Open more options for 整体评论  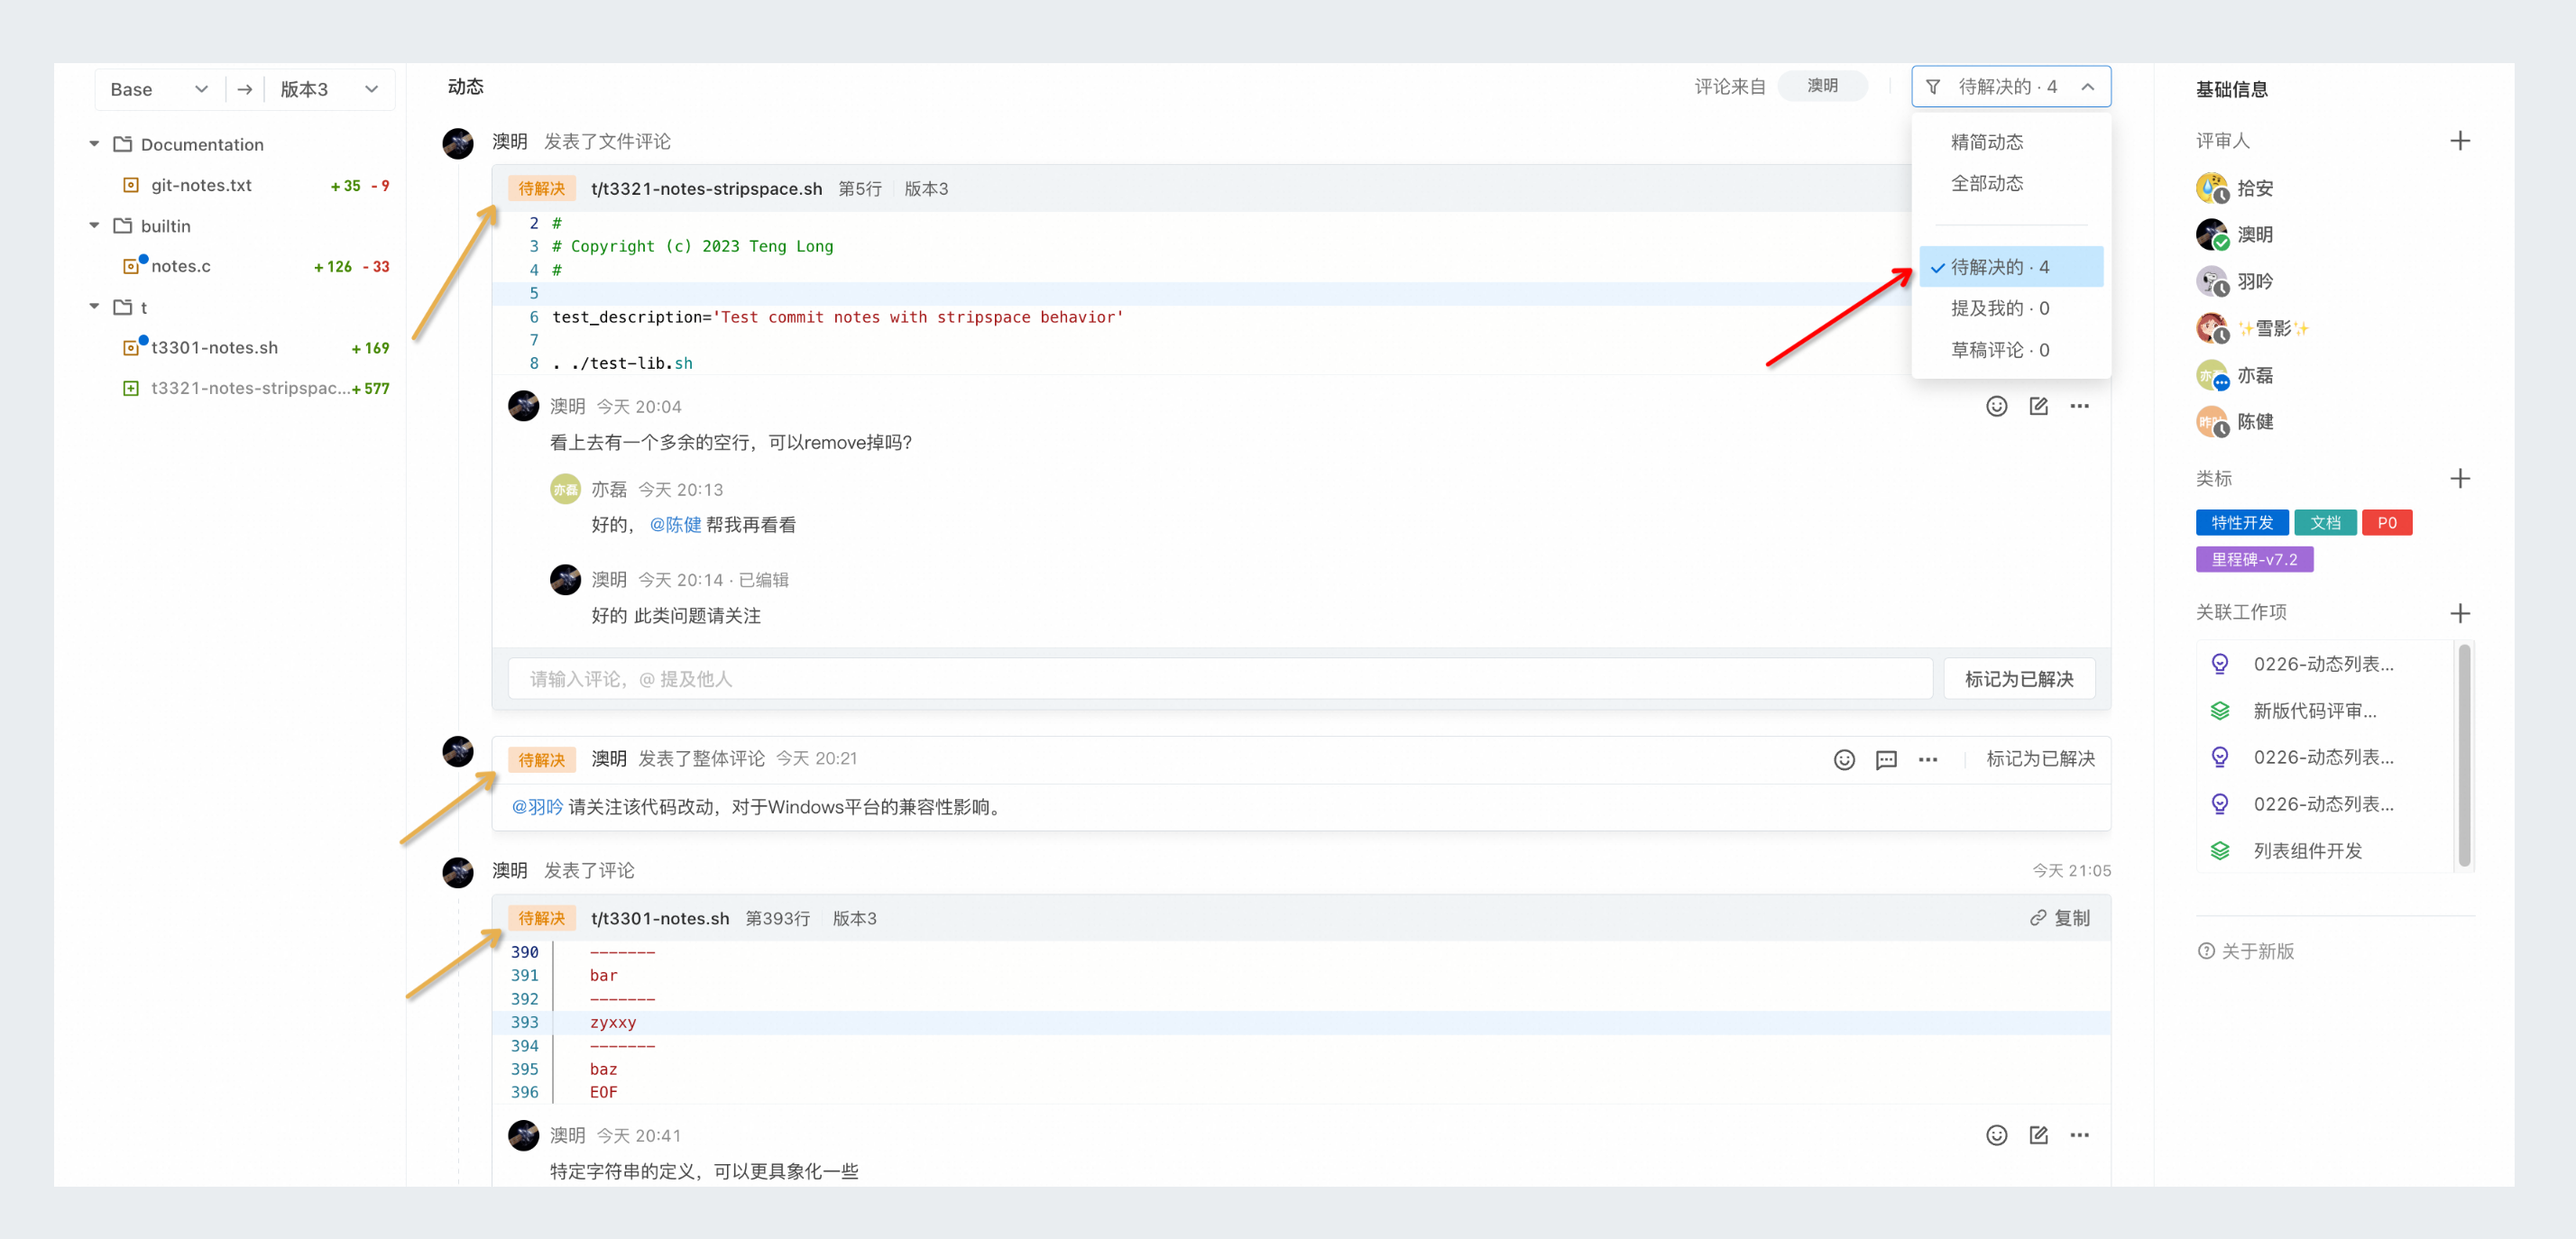[1927, 760]
